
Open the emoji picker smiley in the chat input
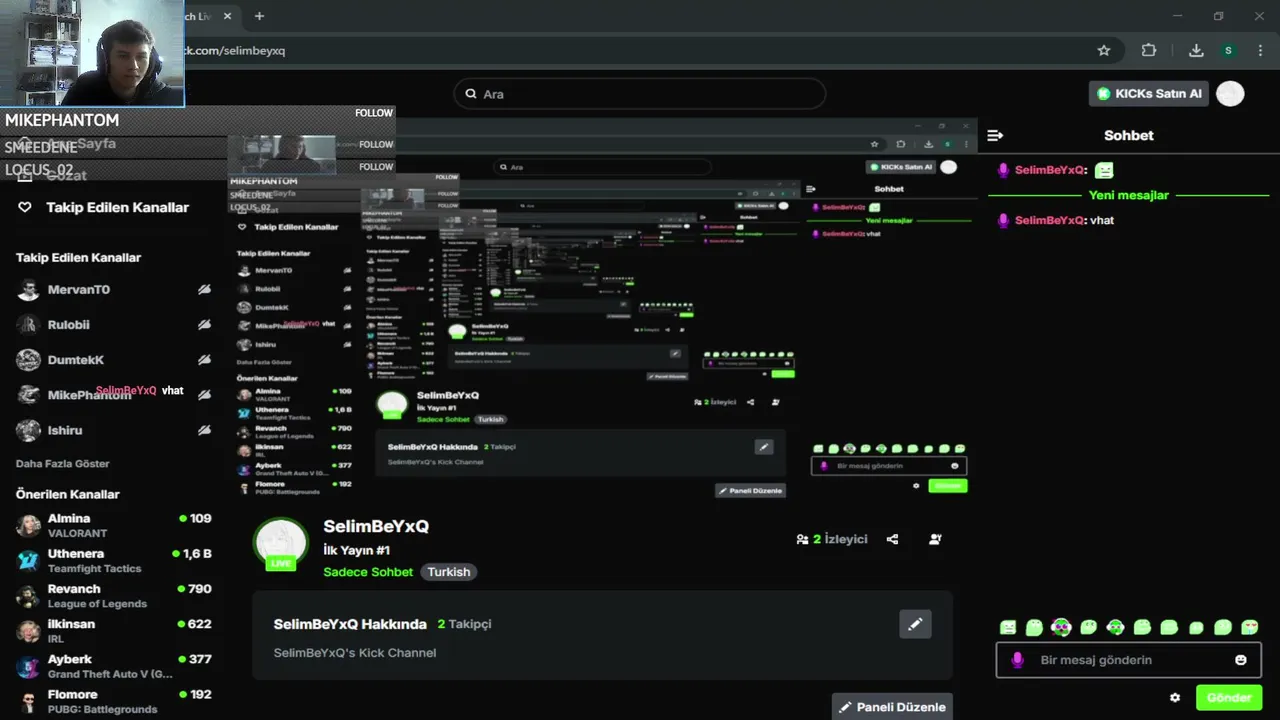pyautogui.click(x=1241, y=660)
